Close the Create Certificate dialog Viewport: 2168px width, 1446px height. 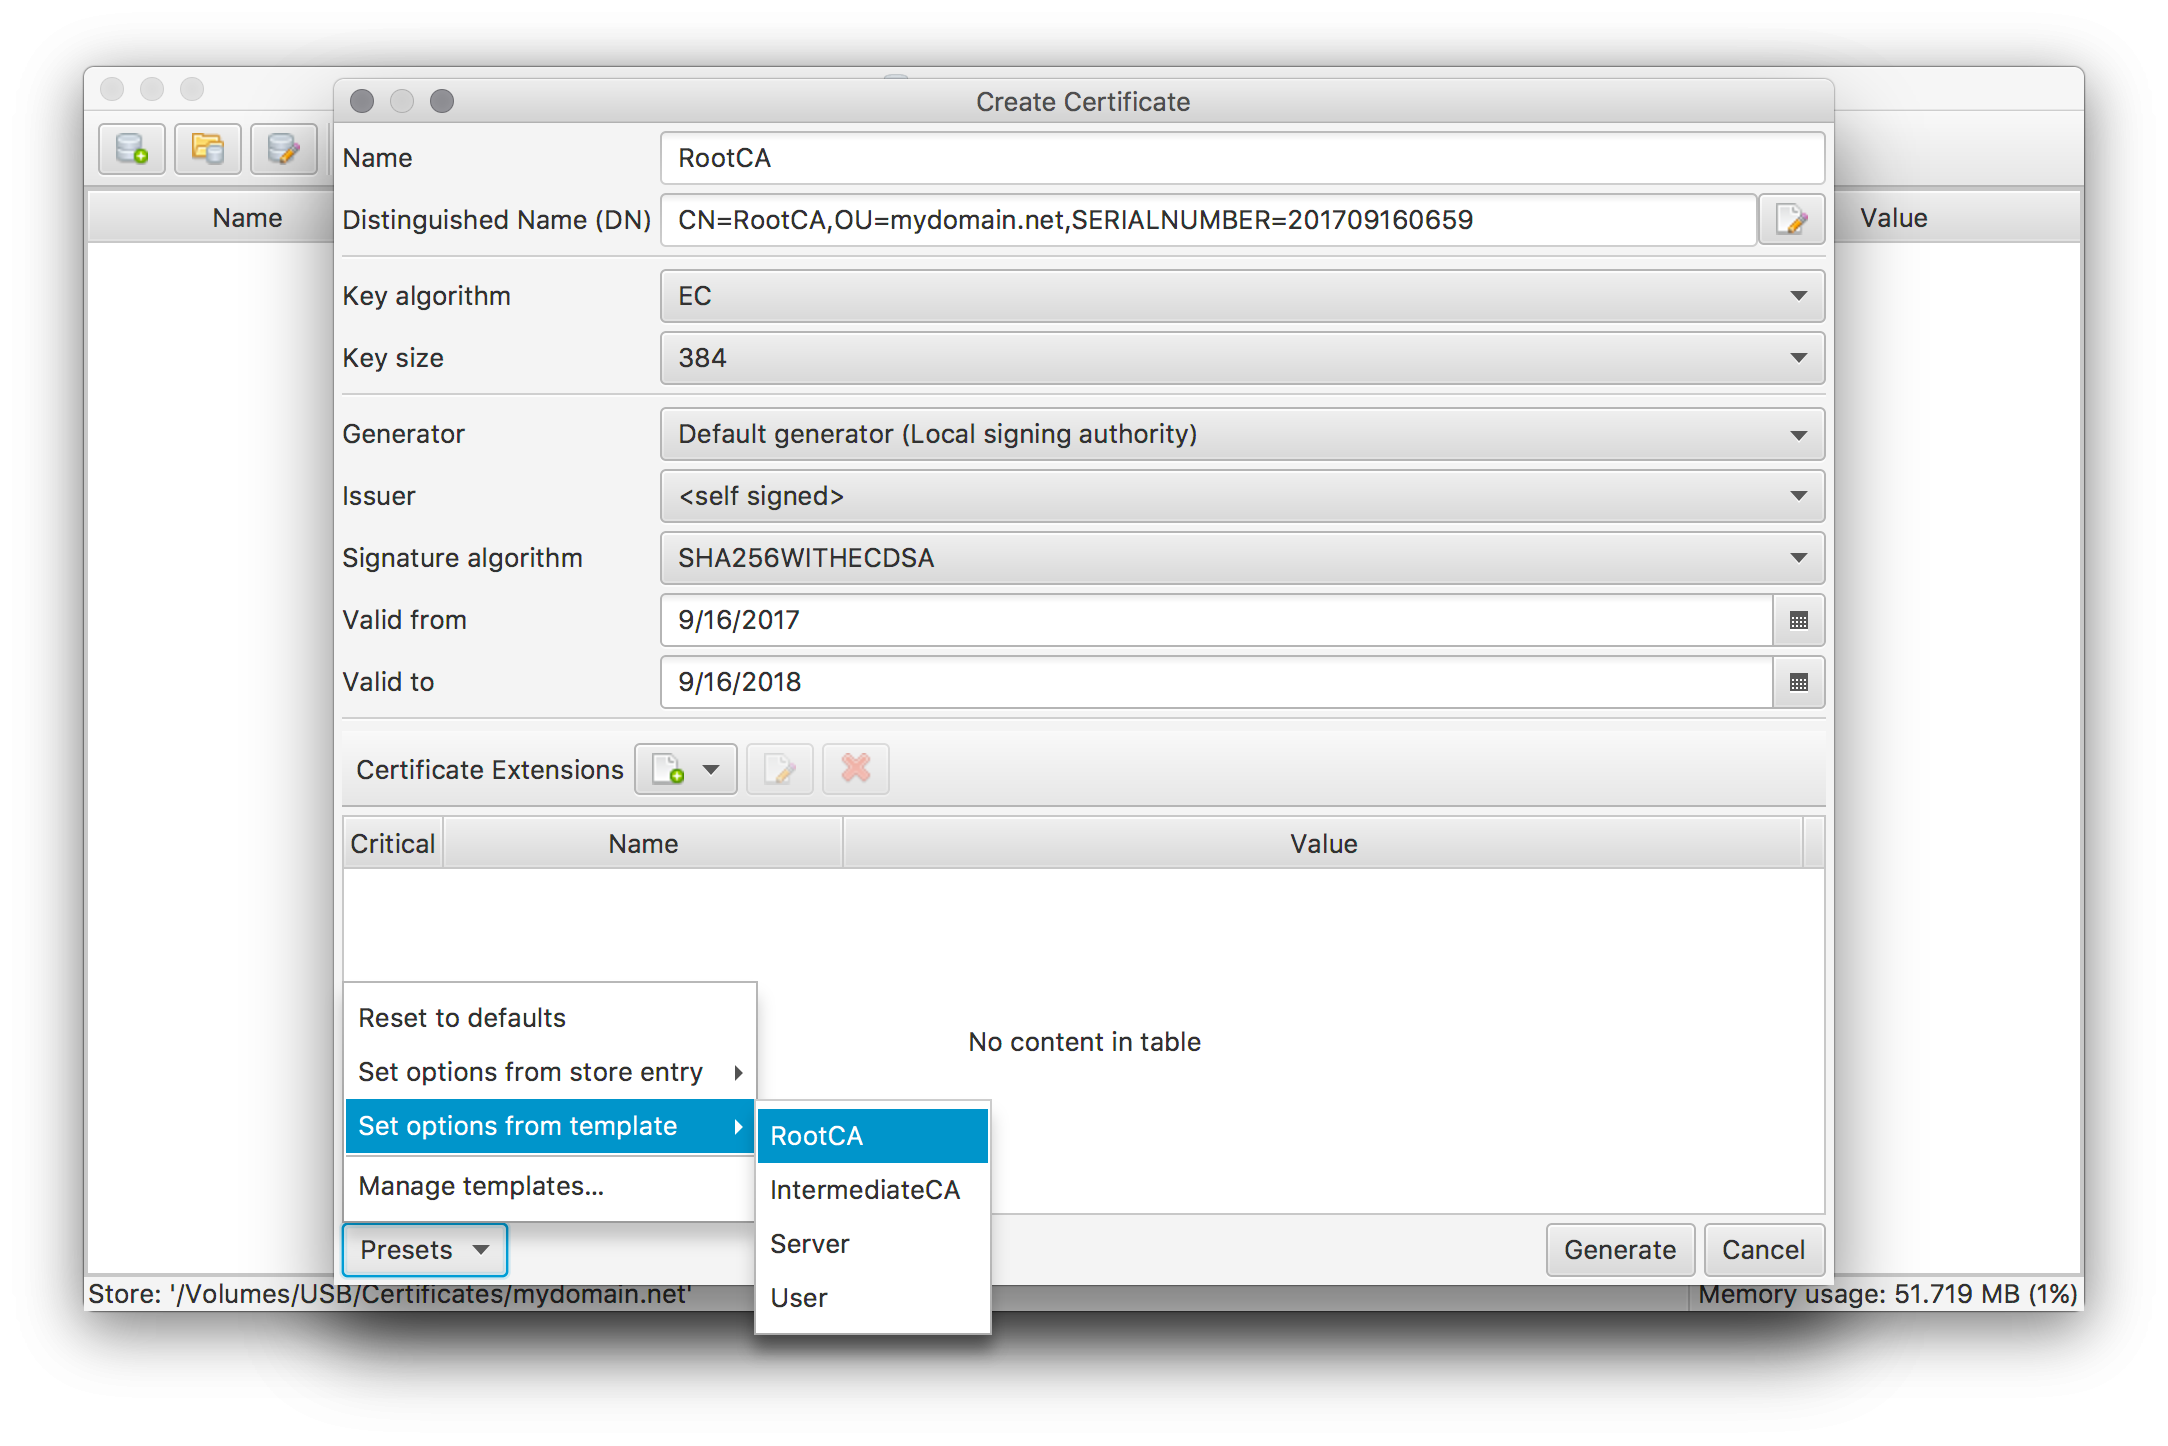362,101
